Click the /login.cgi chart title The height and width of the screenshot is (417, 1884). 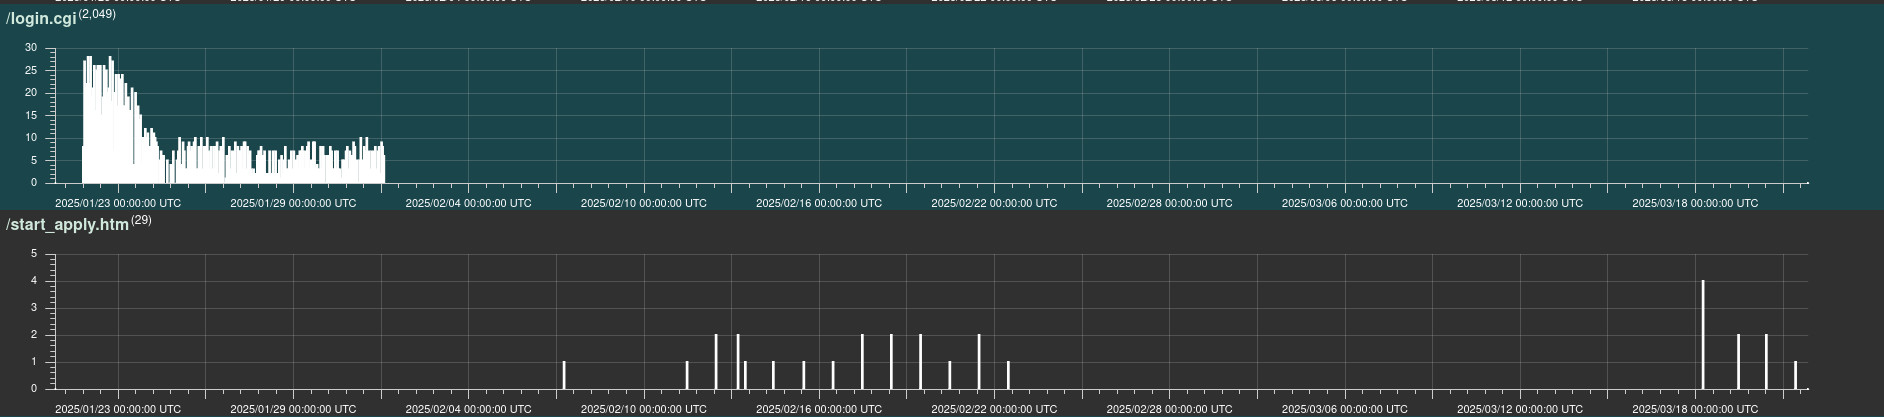tap(41, 19)
